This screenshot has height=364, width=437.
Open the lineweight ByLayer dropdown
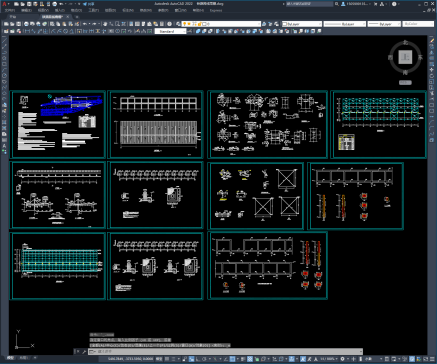384,24
